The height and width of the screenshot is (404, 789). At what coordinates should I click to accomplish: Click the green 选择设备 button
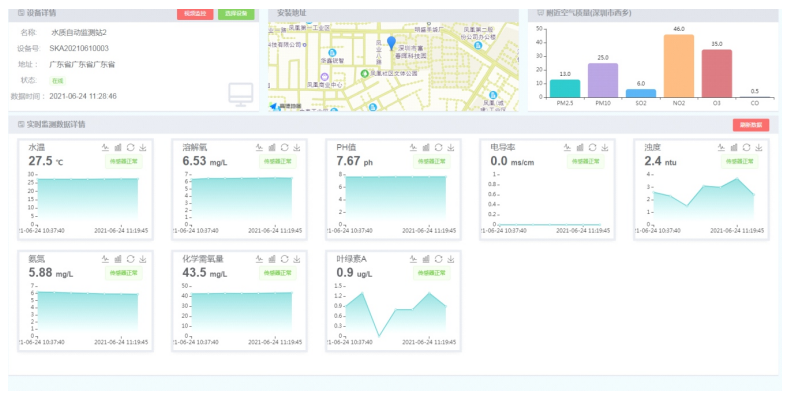[x=236, y=13]
